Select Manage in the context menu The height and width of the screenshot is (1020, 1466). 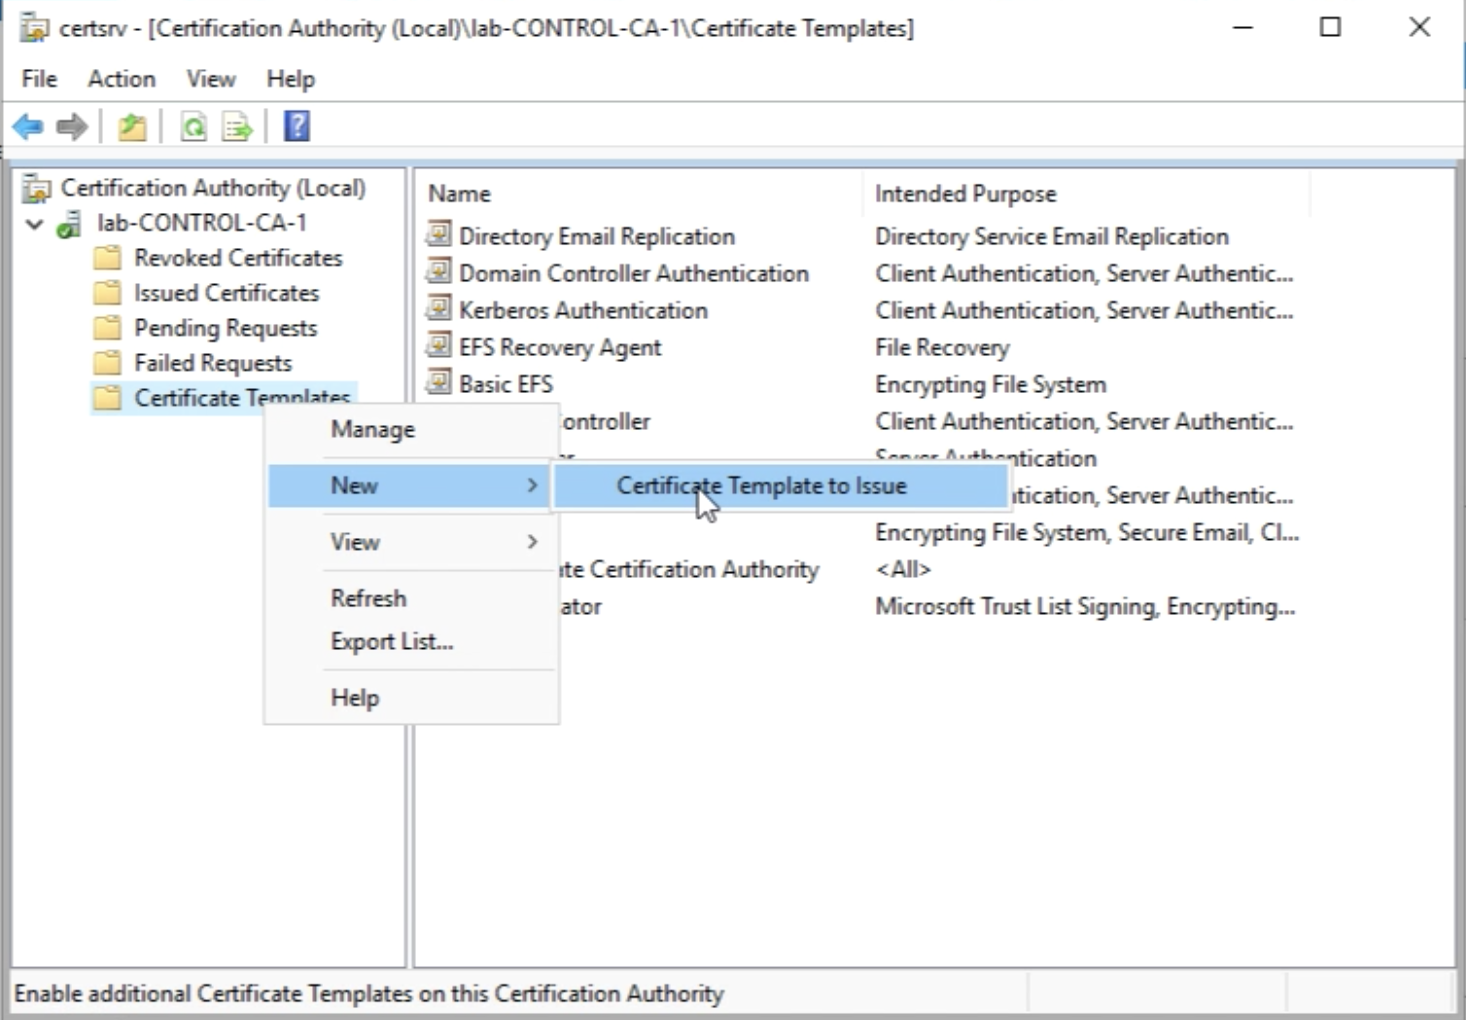click(x=372, y=430)
